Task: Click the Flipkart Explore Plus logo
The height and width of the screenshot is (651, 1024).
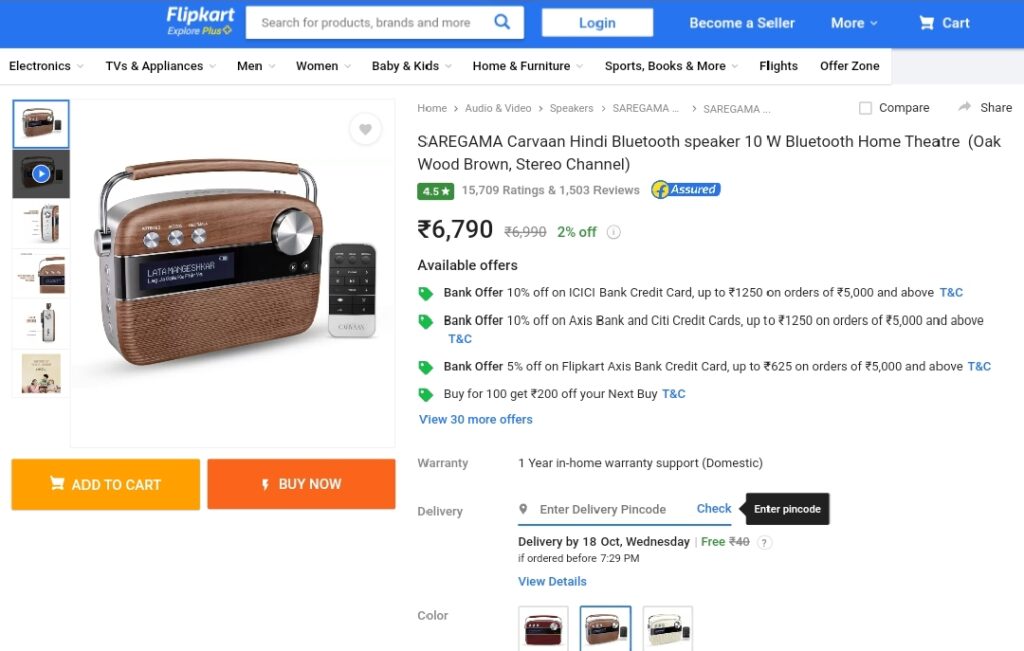Action: 200,21
